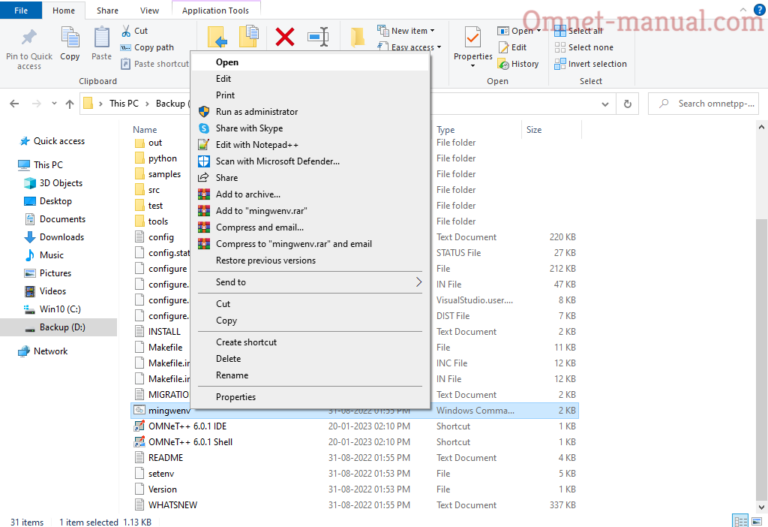The height and width of the screenshot is (527, 768).
Task: Click Select all in ribbon
Action: tap(578, 31)
